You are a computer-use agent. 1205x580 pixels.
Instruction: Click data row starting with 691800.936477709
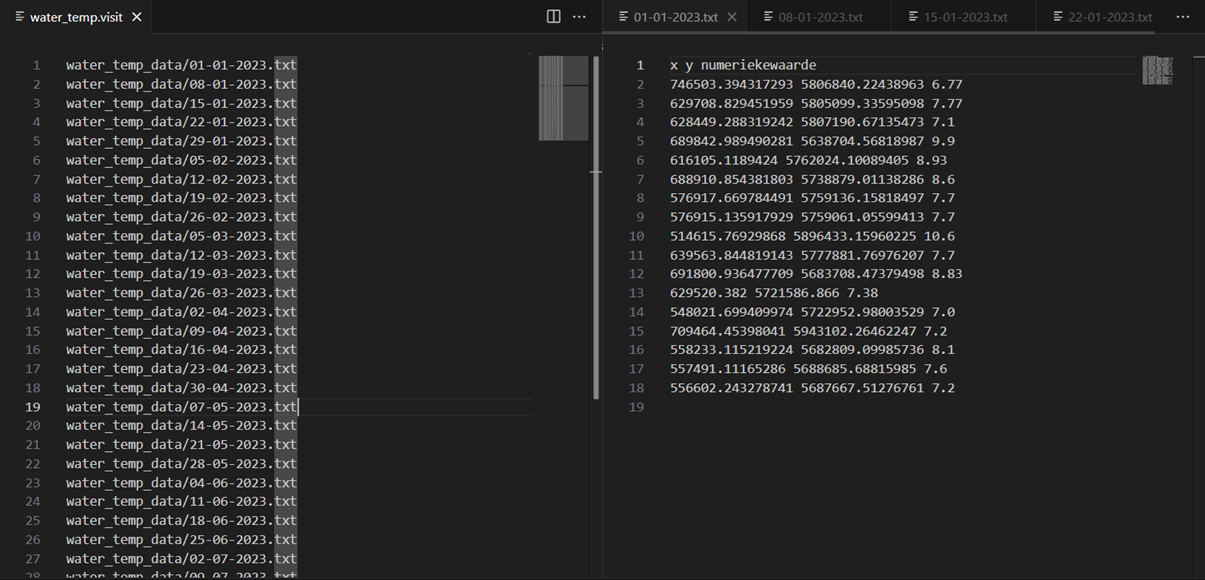click(816, 274)
